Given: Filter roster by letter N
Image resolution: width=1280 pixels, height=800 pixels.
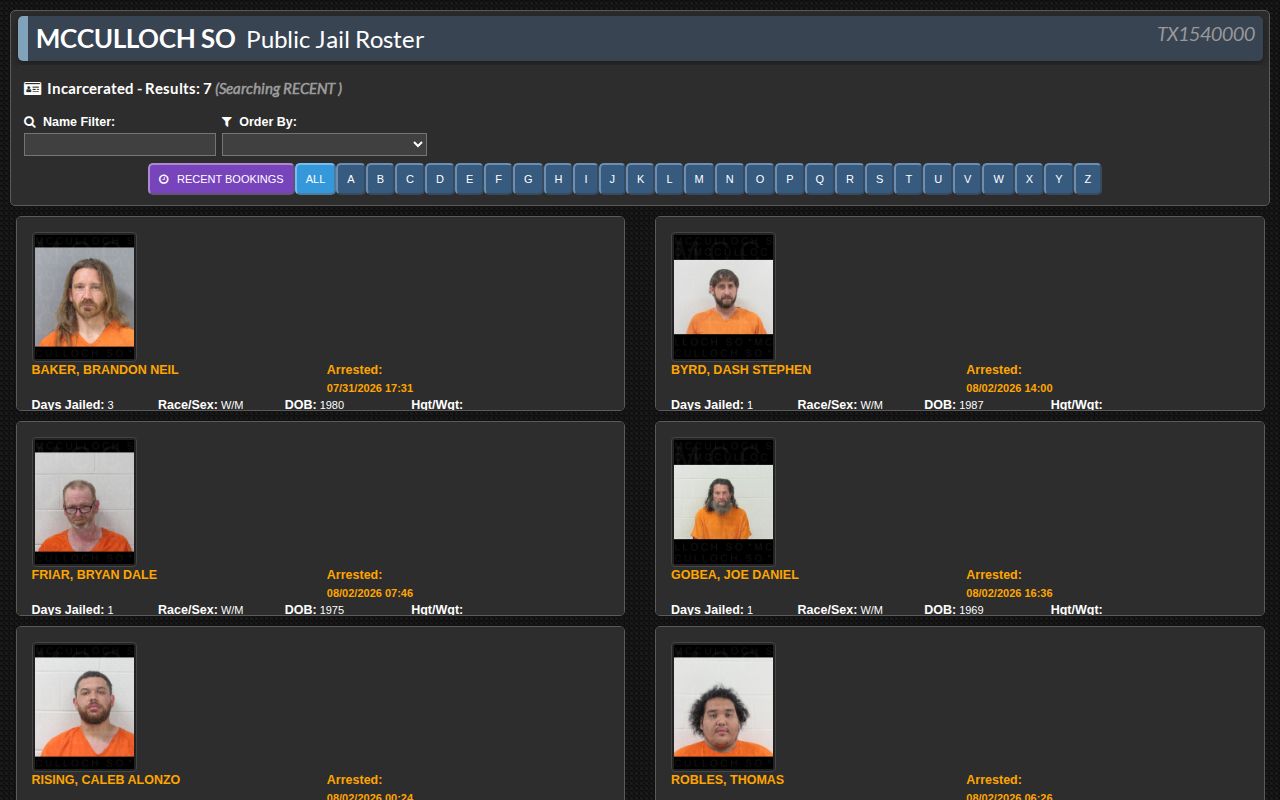Looking at the screenshot, I should pos(730,179).
